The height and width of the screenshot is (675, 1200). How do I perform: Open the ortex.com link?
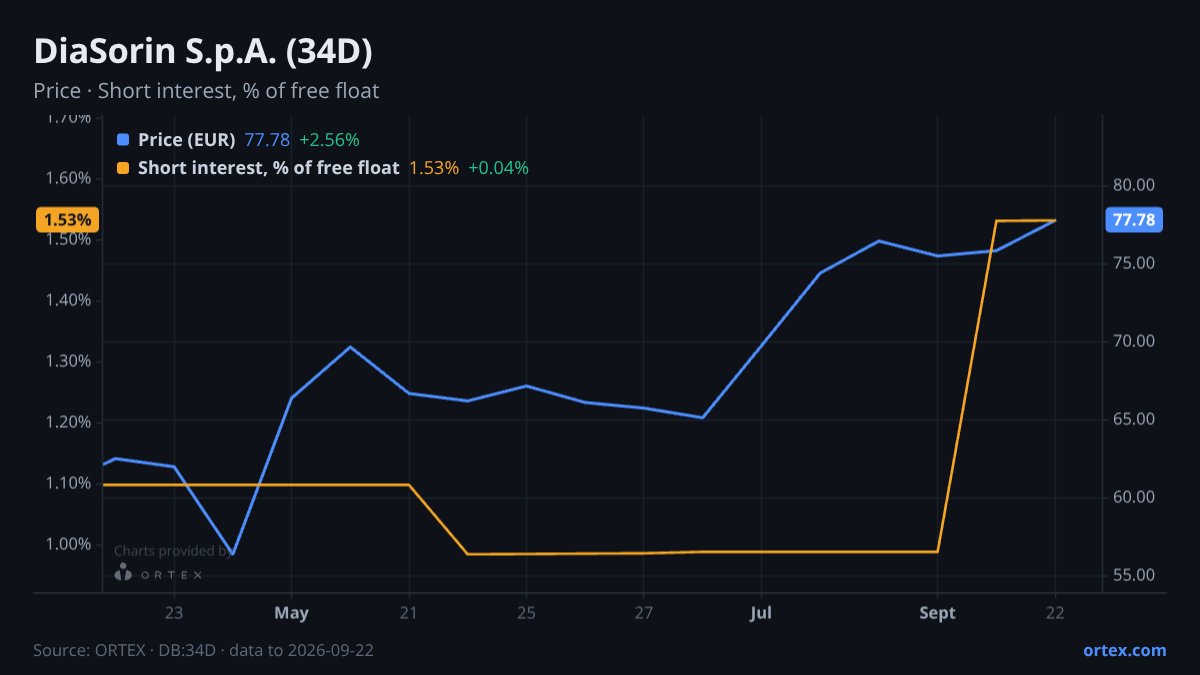pyautogui.click(x=1124, y=650)
